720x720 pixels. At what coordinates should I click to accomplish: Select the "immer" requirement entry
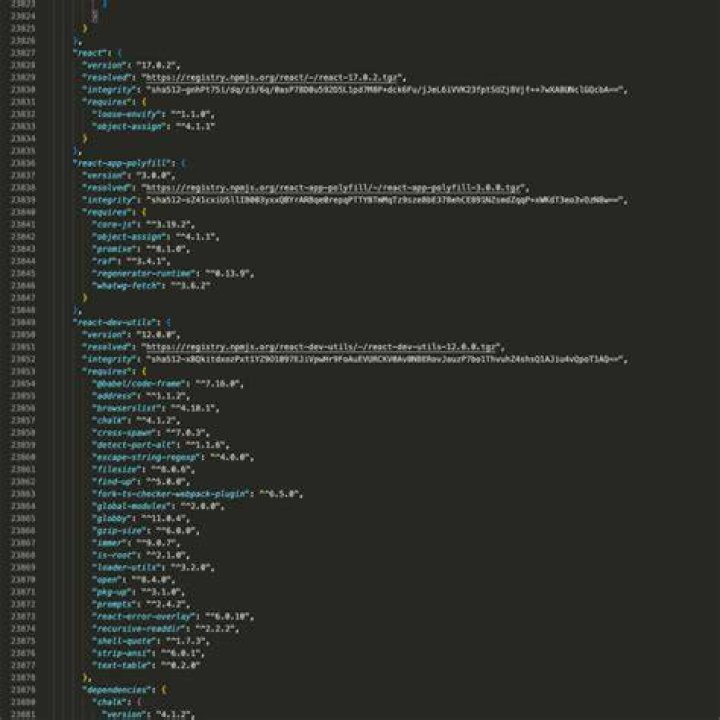pyautogui.click(x=136, y=543)
